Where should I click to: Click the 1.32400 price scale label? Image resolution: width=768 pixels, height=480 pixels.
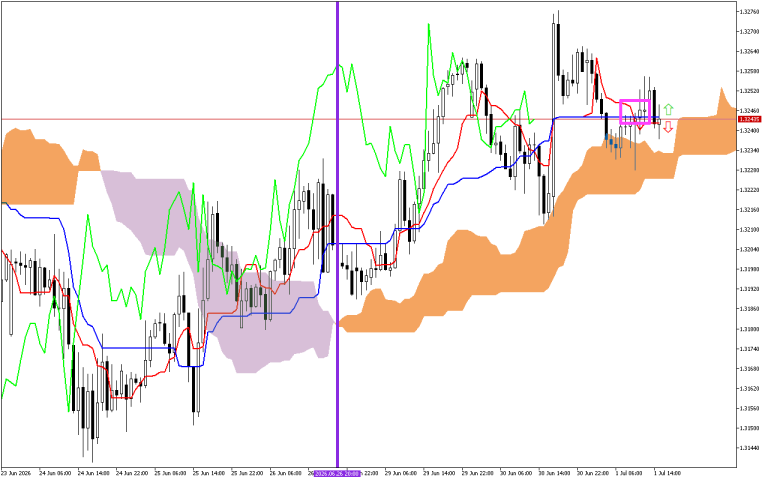pyautogui.click(x=749, y=131)
